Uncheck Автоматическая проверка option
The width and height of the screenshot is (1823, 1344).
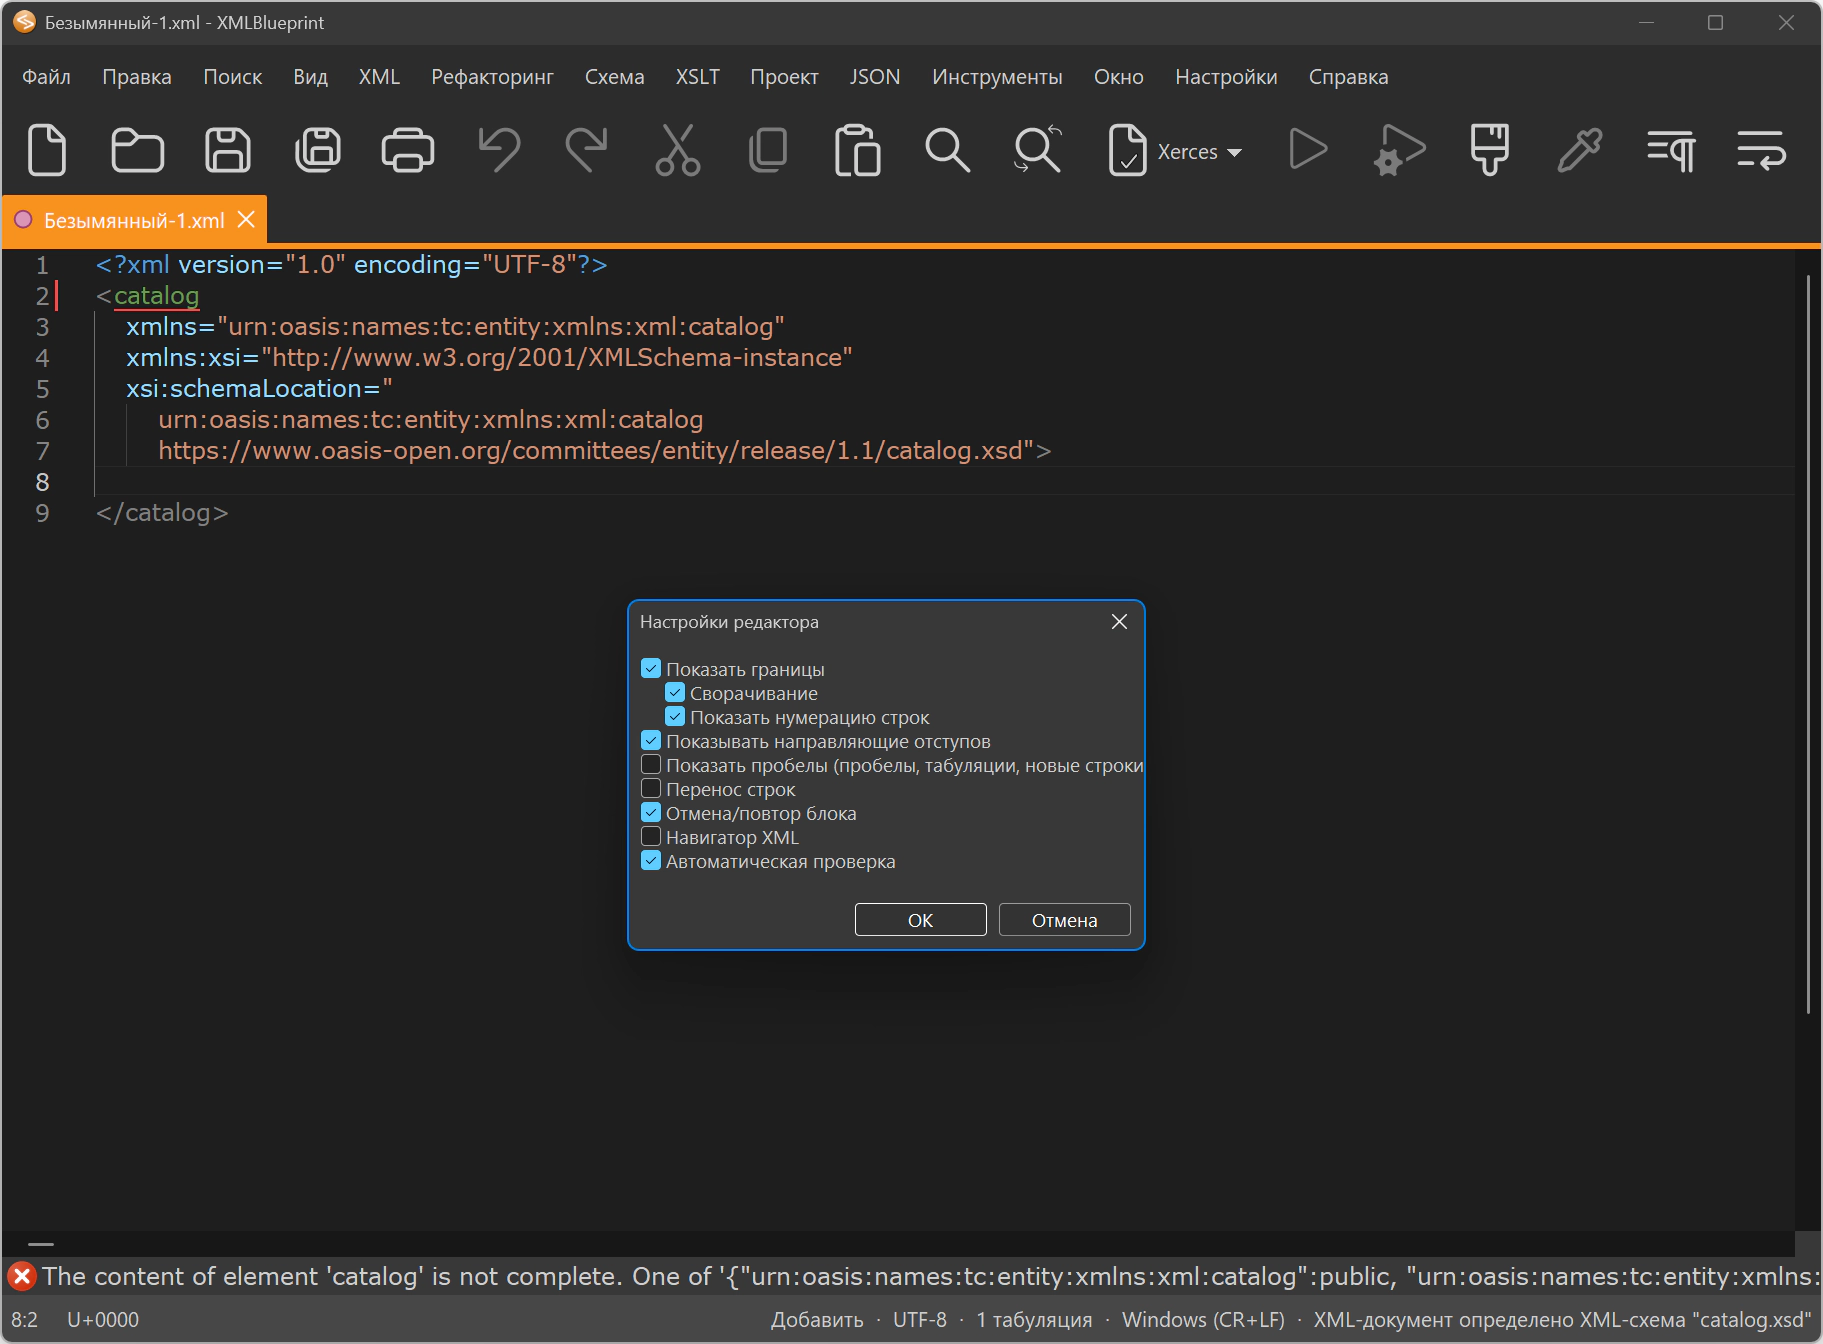pos(651,861)
